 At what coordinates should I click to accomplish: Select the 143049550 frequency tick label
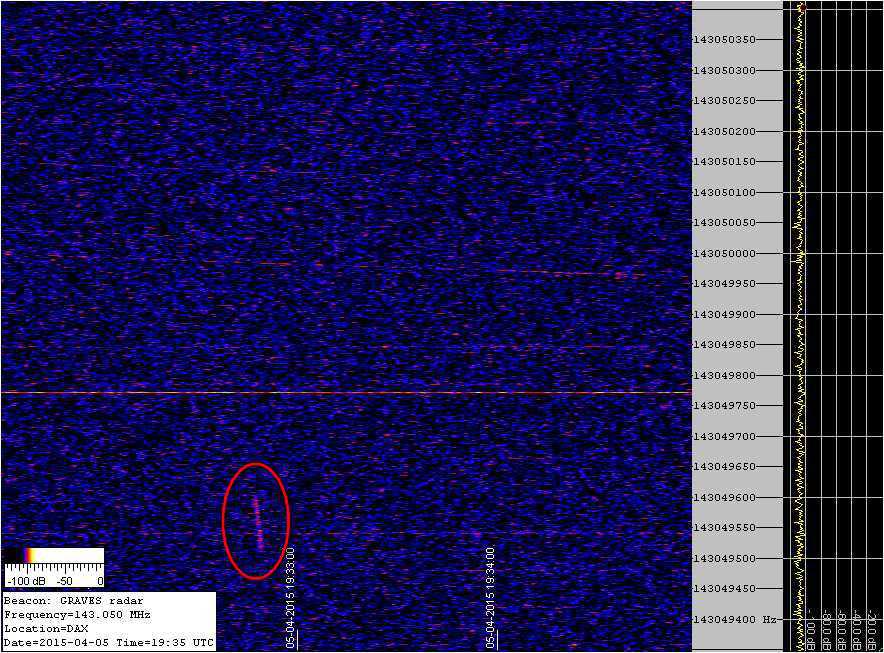point(724,527)
